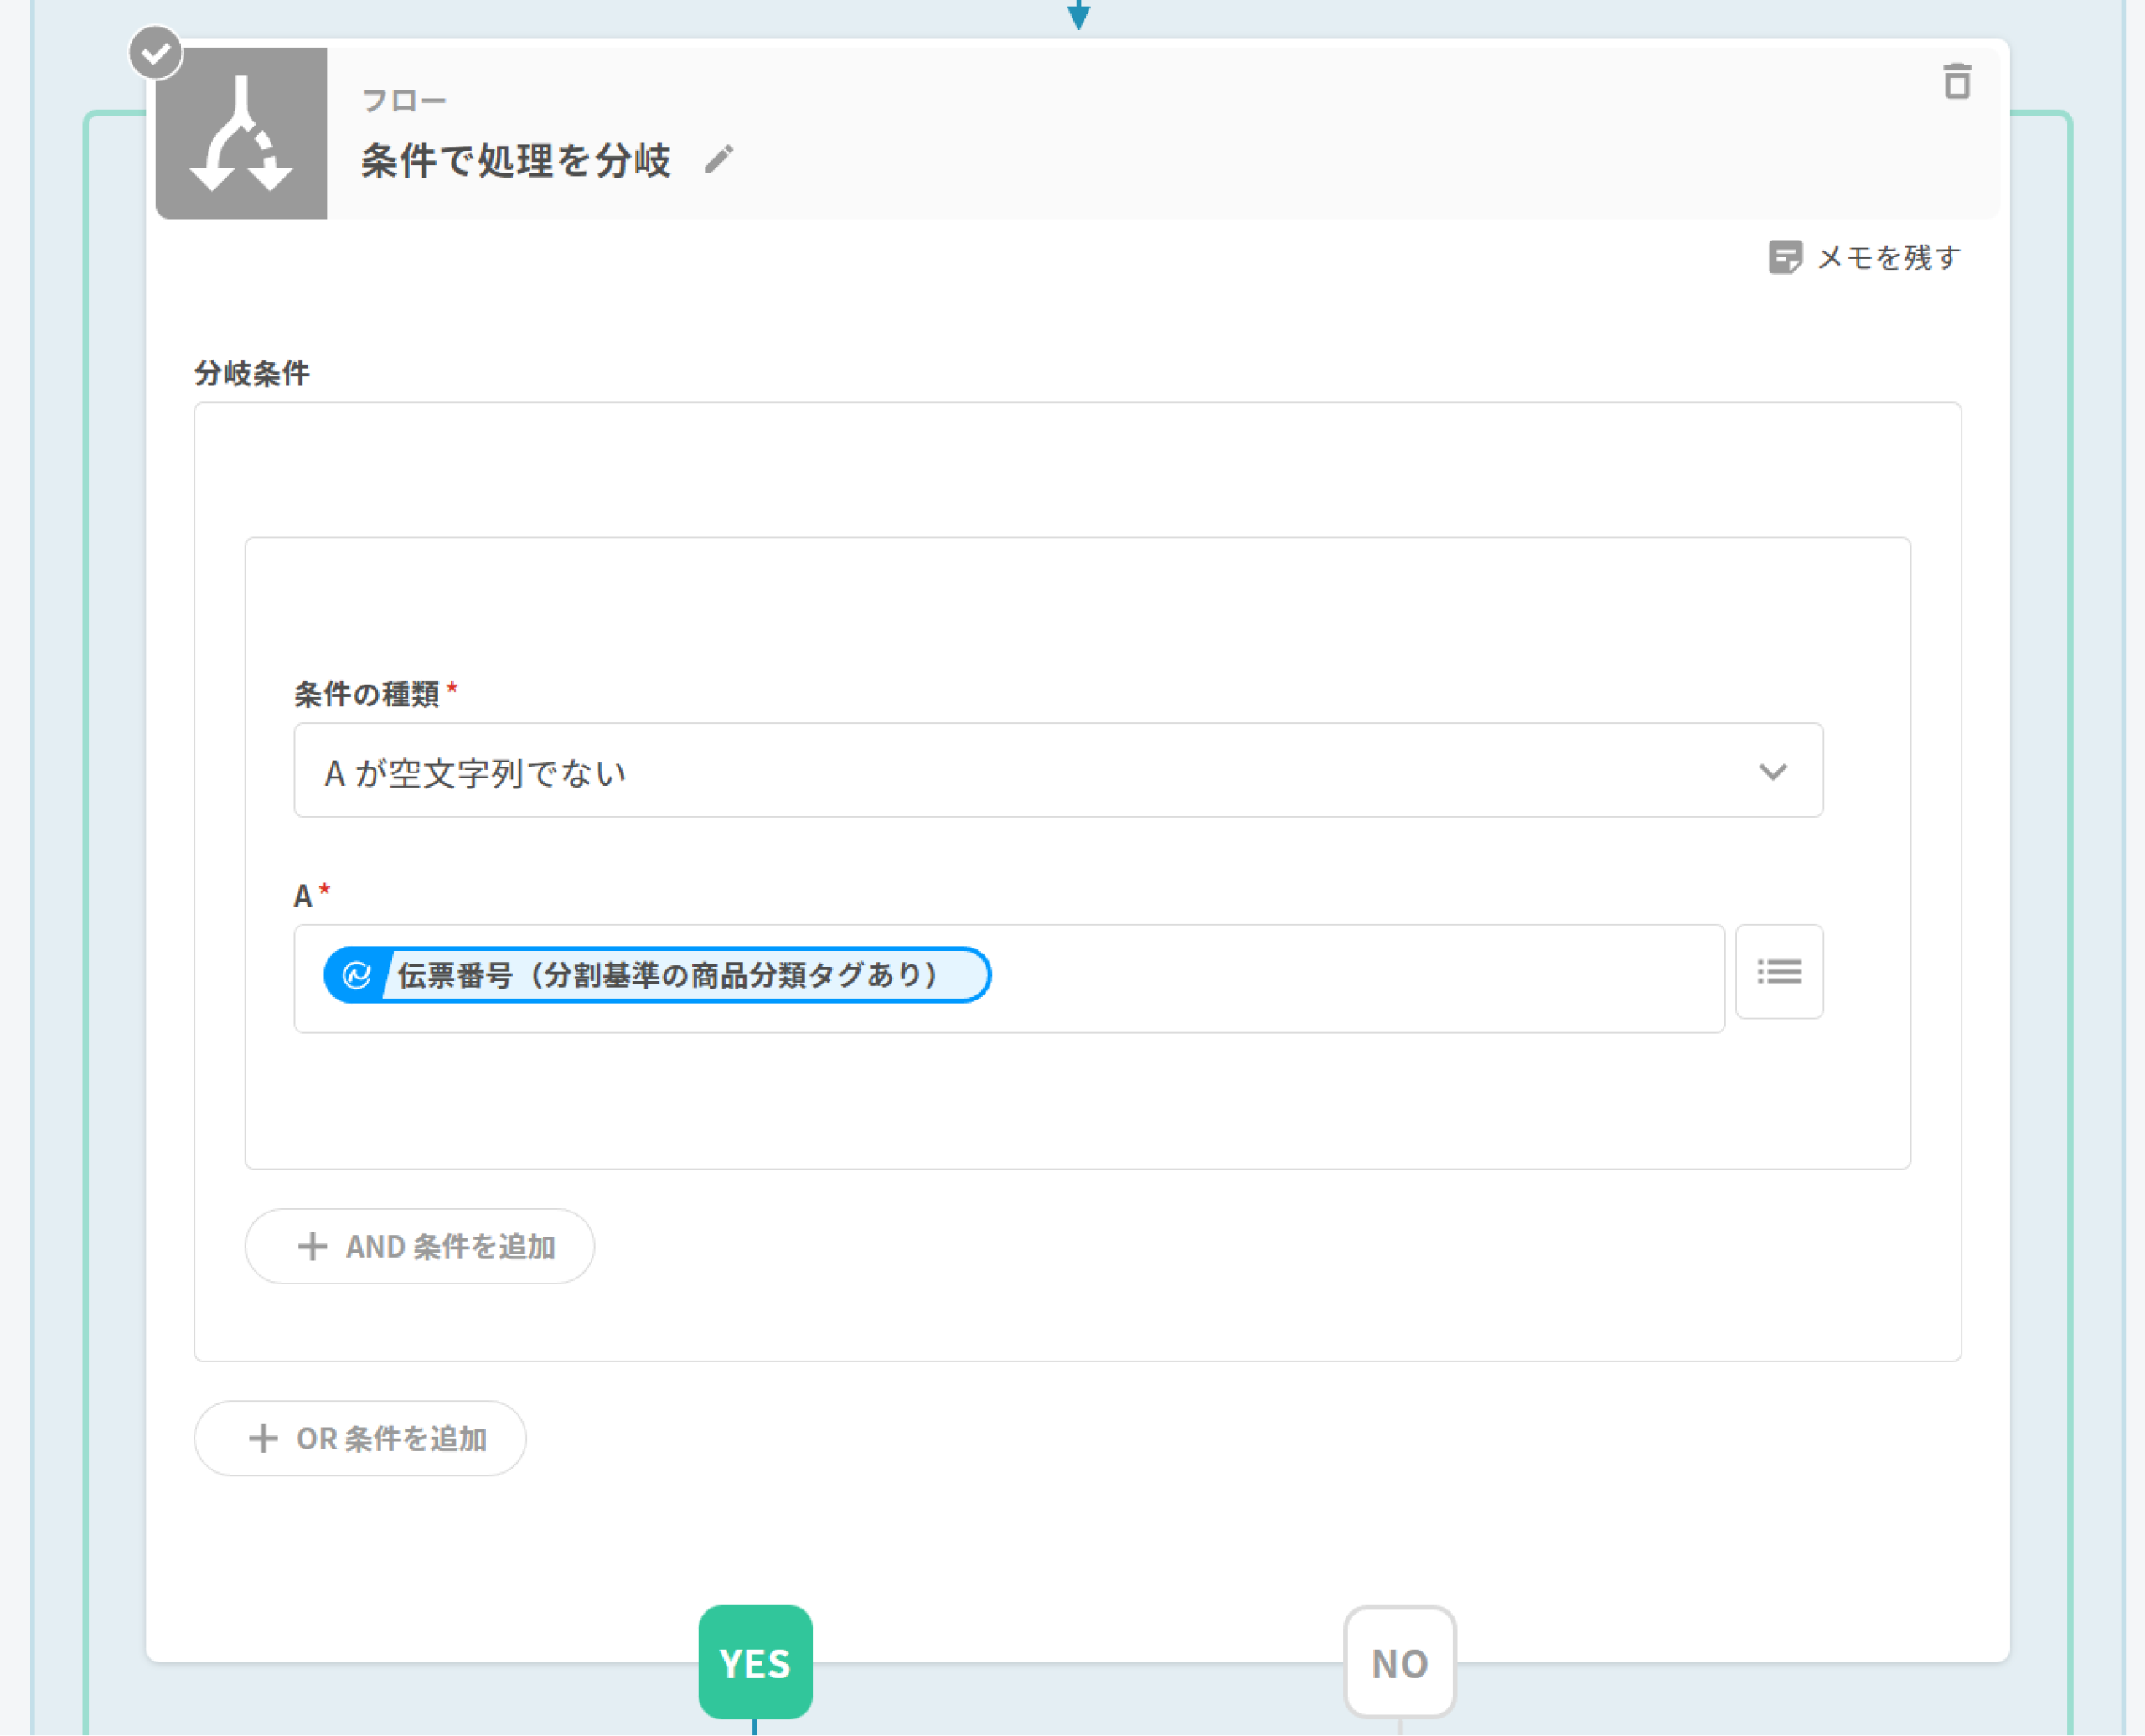Click the plus icon in OR 条件を追加

[263, 1438]
